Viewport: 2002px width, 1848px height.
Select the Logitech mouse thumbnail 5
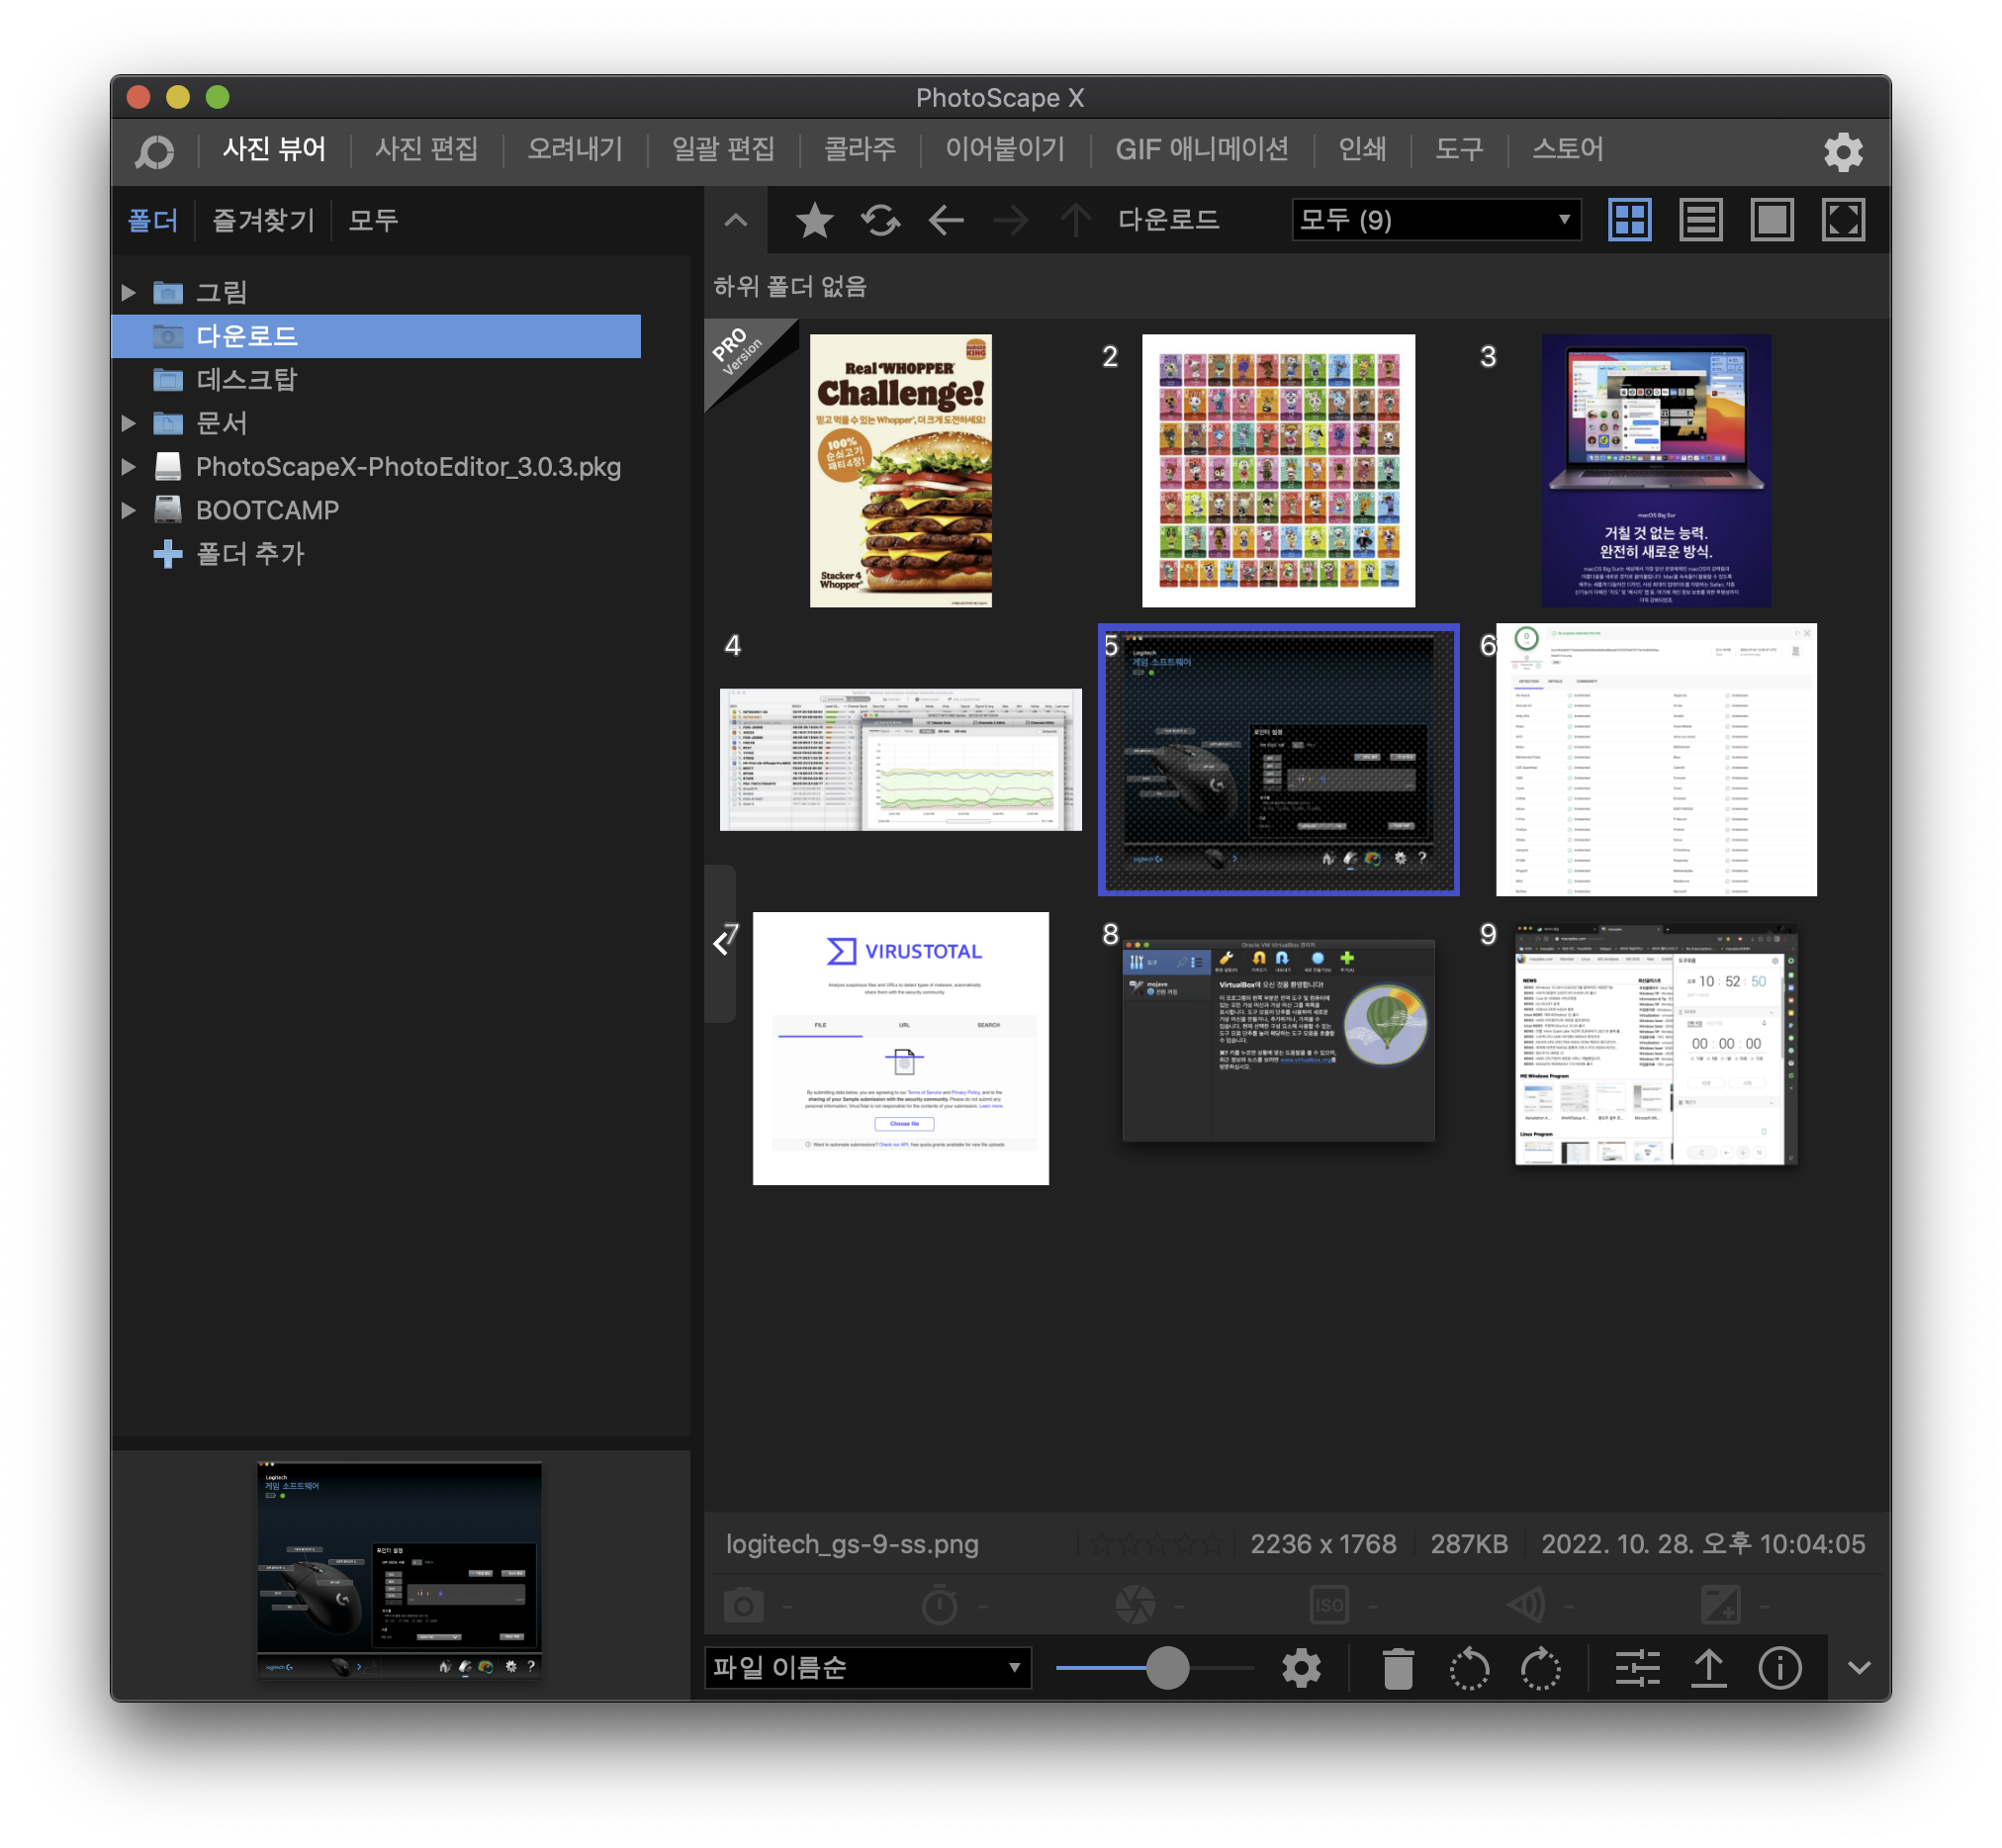(1278, 759)
